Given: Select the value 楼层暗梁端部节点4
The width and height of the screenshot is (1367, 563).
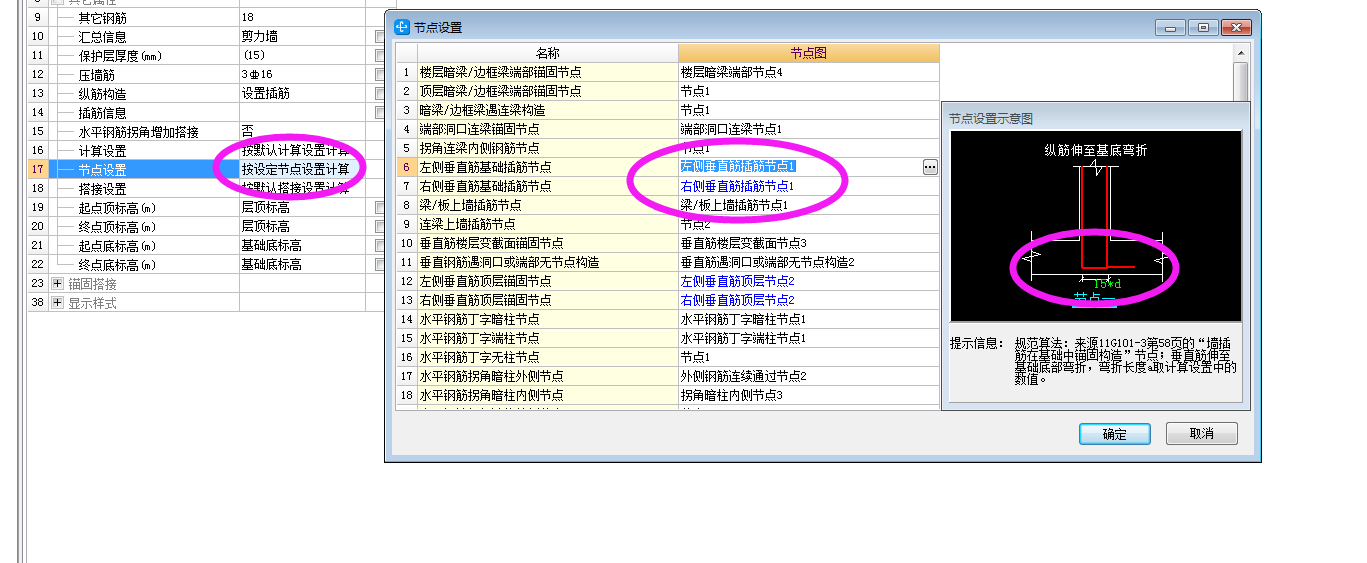Looking at the screenshot, I should tap(732, 72).
